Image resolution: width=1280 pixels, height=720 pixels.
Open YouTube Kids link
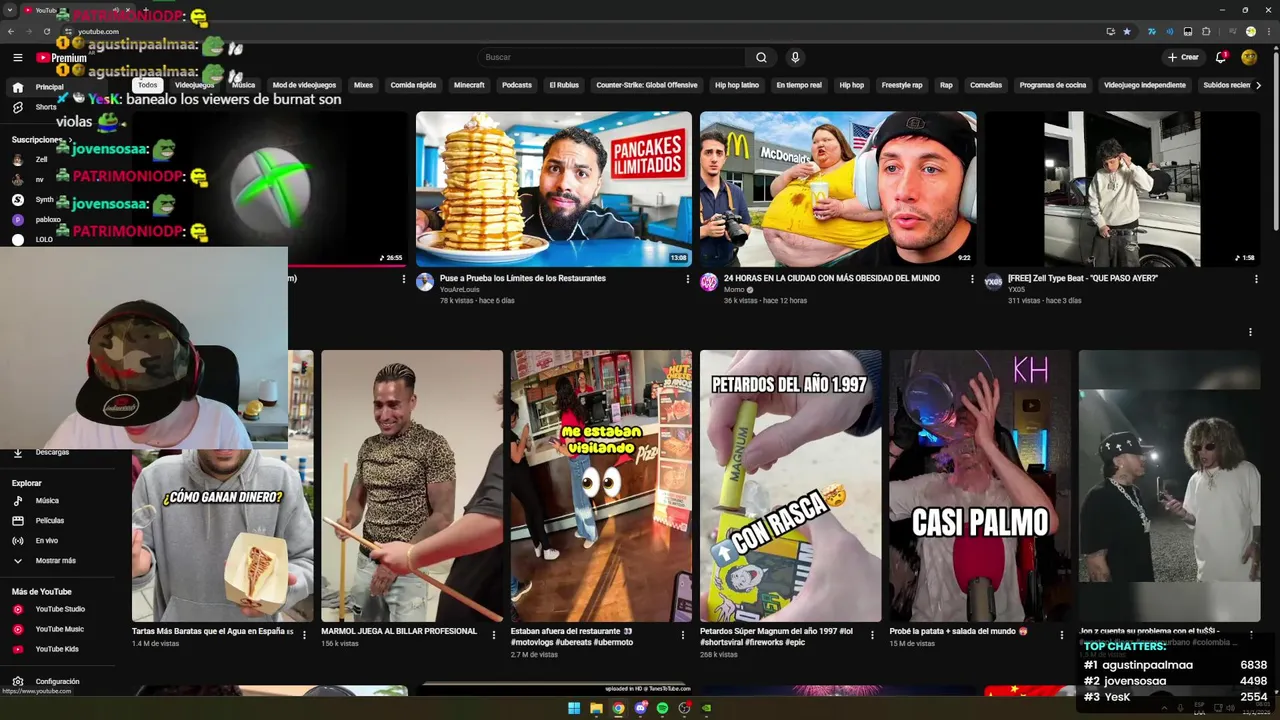tap(56, 649)
